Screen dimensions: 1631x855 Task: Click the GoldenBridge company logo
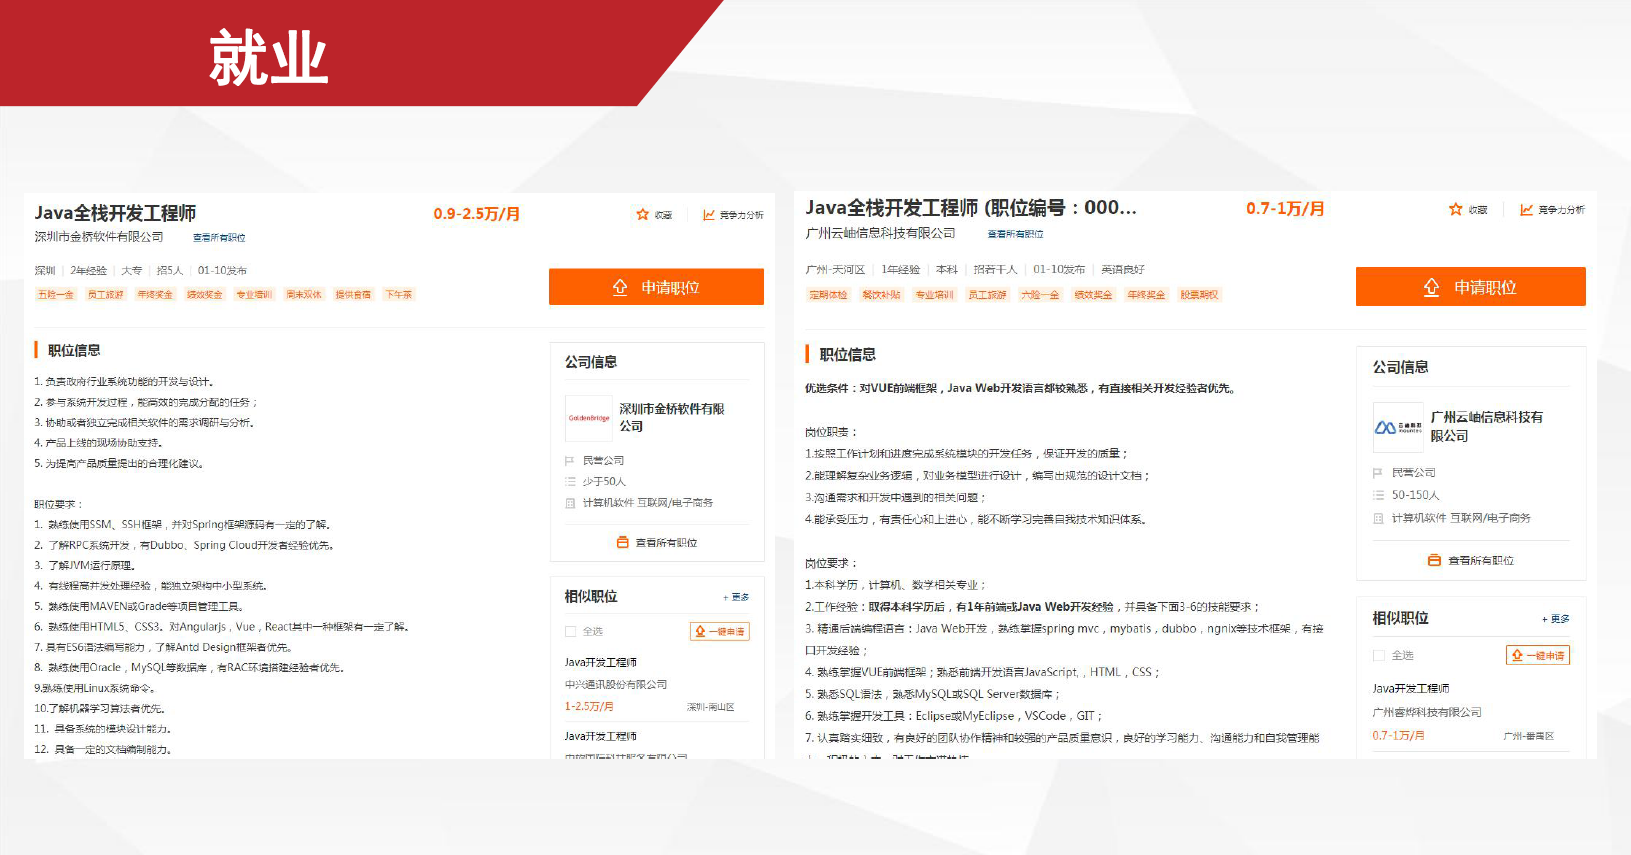pyautogui.click(x=589, y=418)
